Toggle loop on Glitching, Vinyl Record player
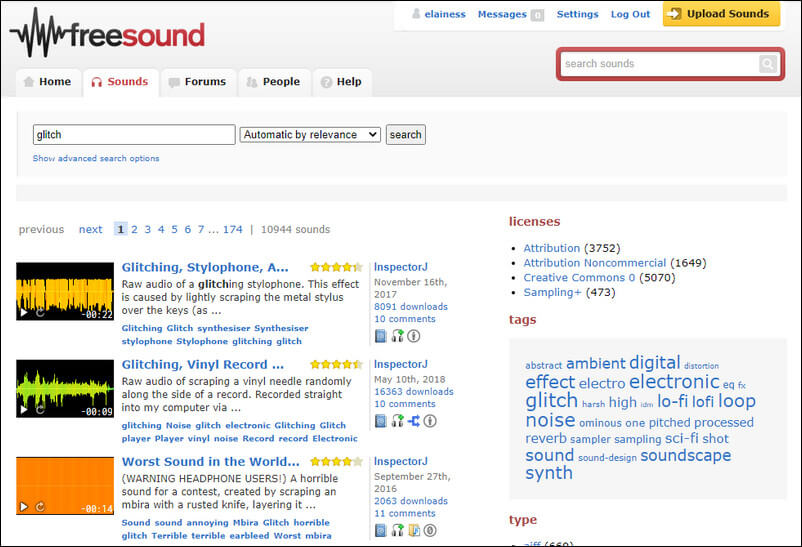The image size is (802, 547). pyautogui.click(x=40, y=409)
